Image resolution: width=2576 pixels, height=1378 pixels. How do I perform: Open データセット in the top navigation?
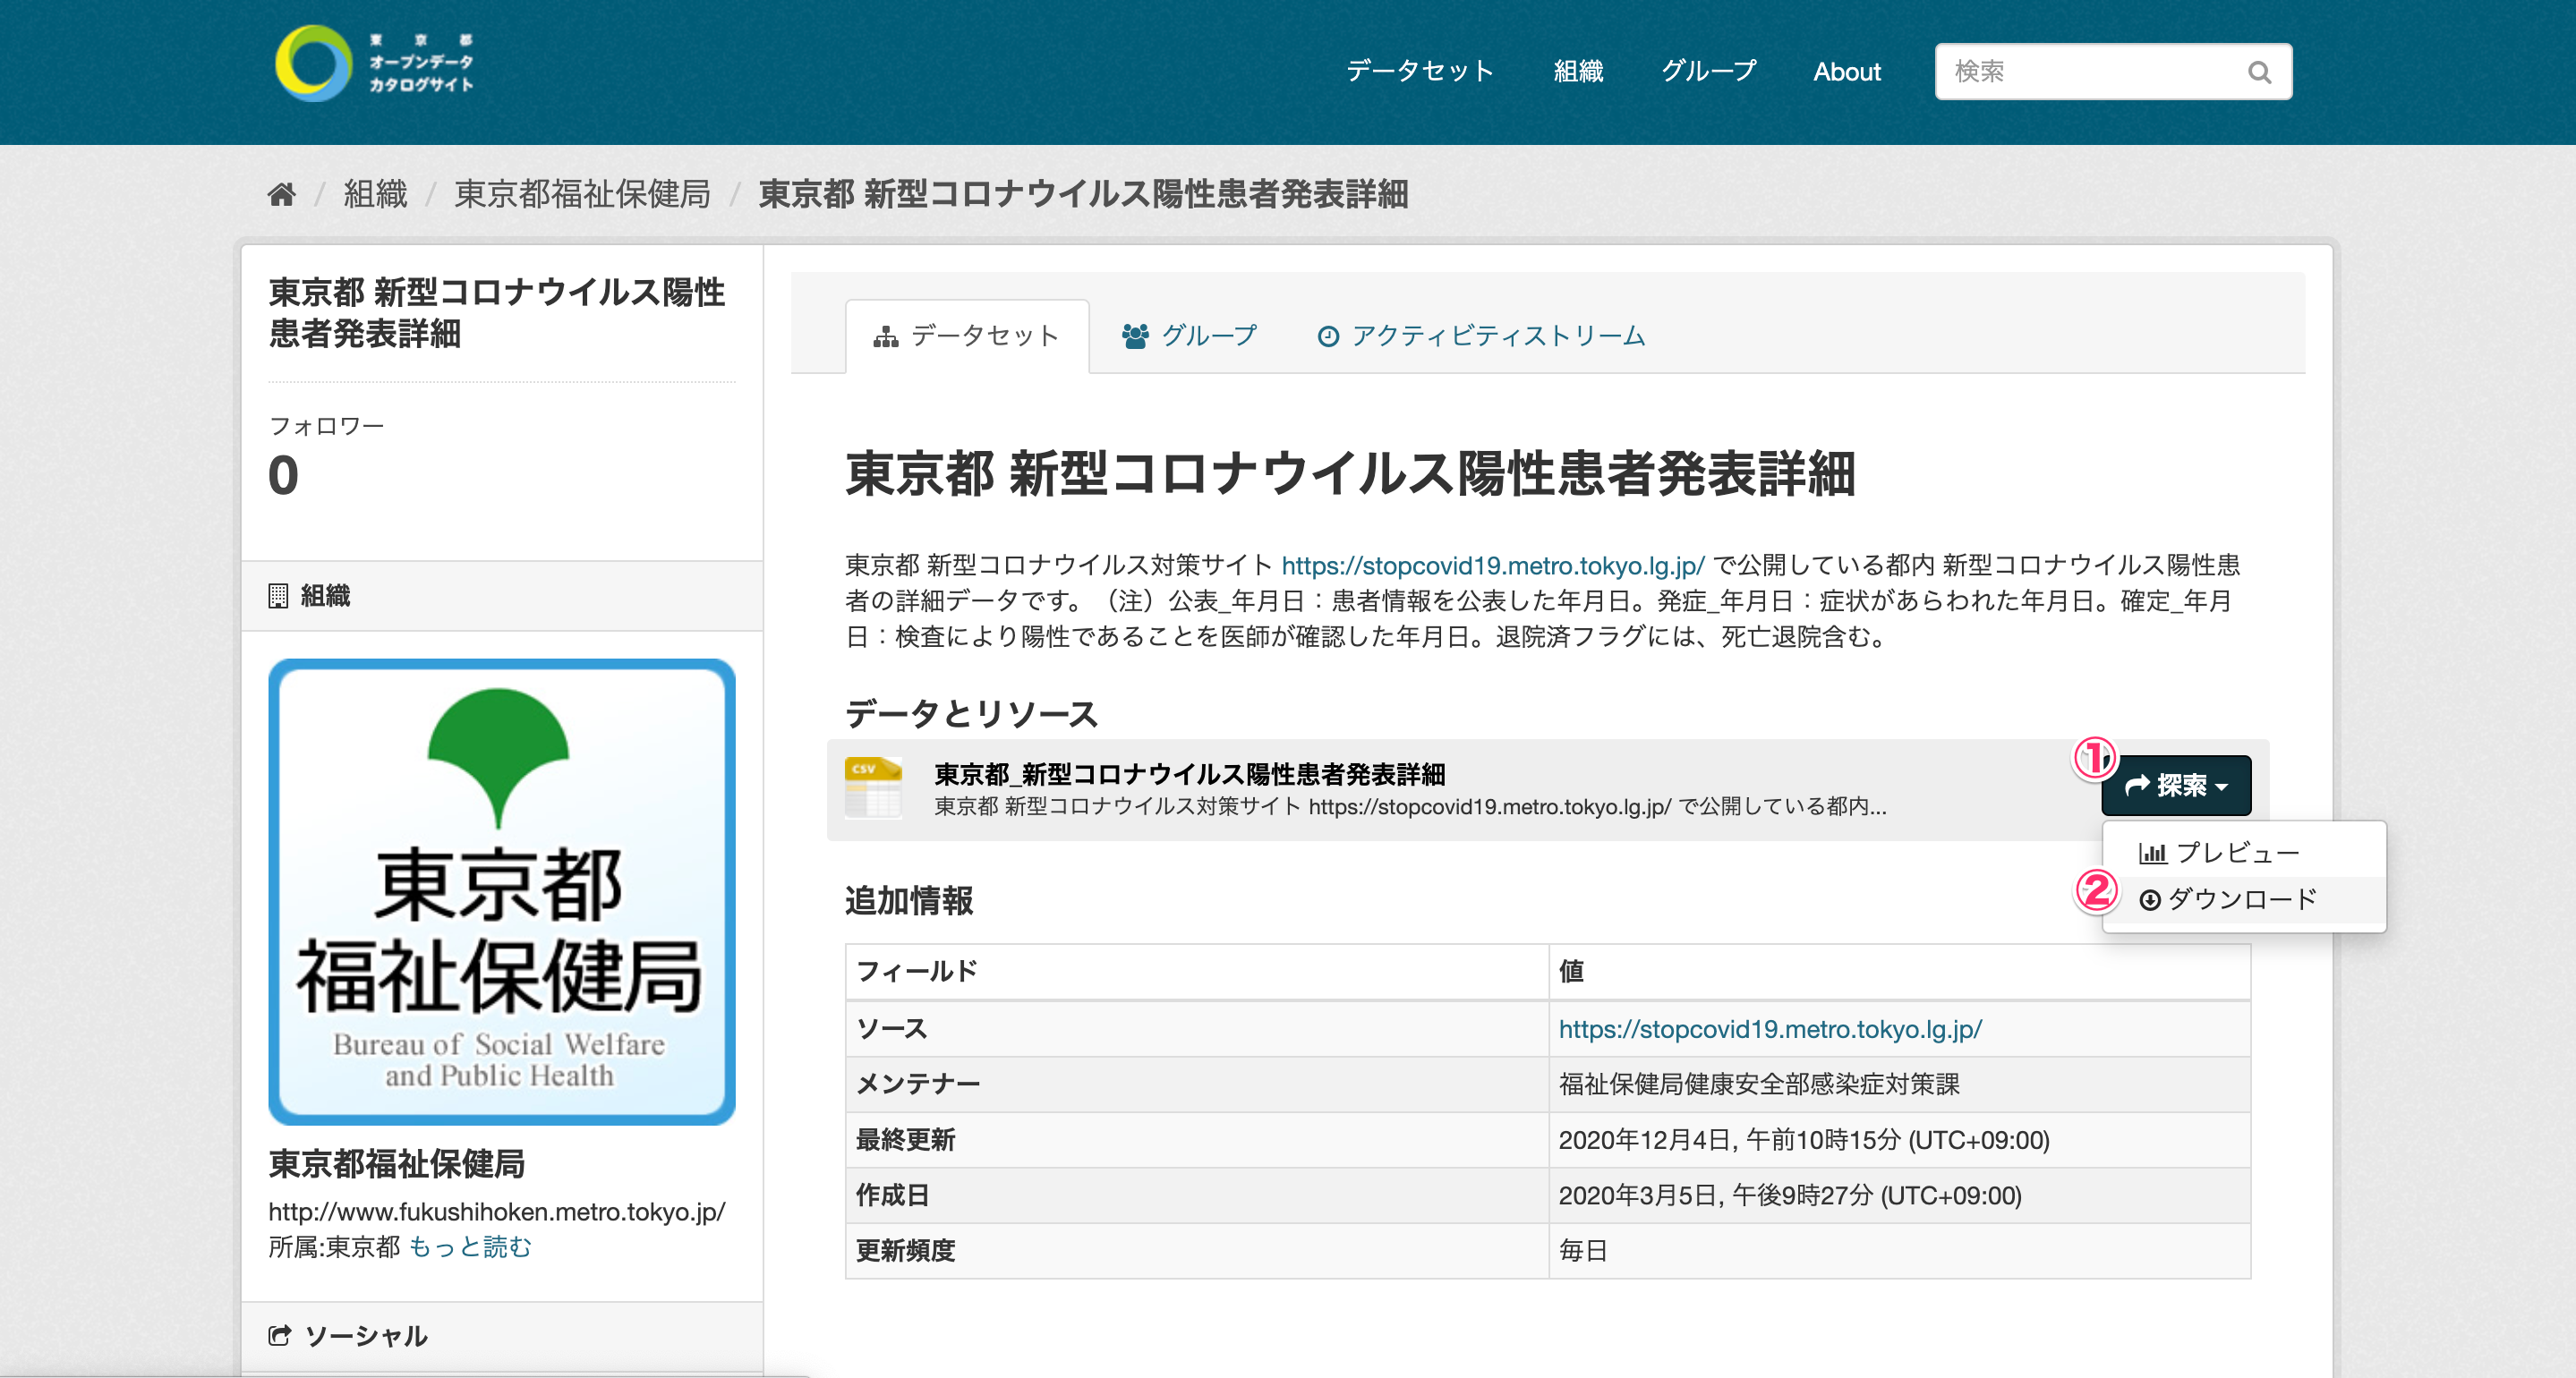(x=1420, y=72)
